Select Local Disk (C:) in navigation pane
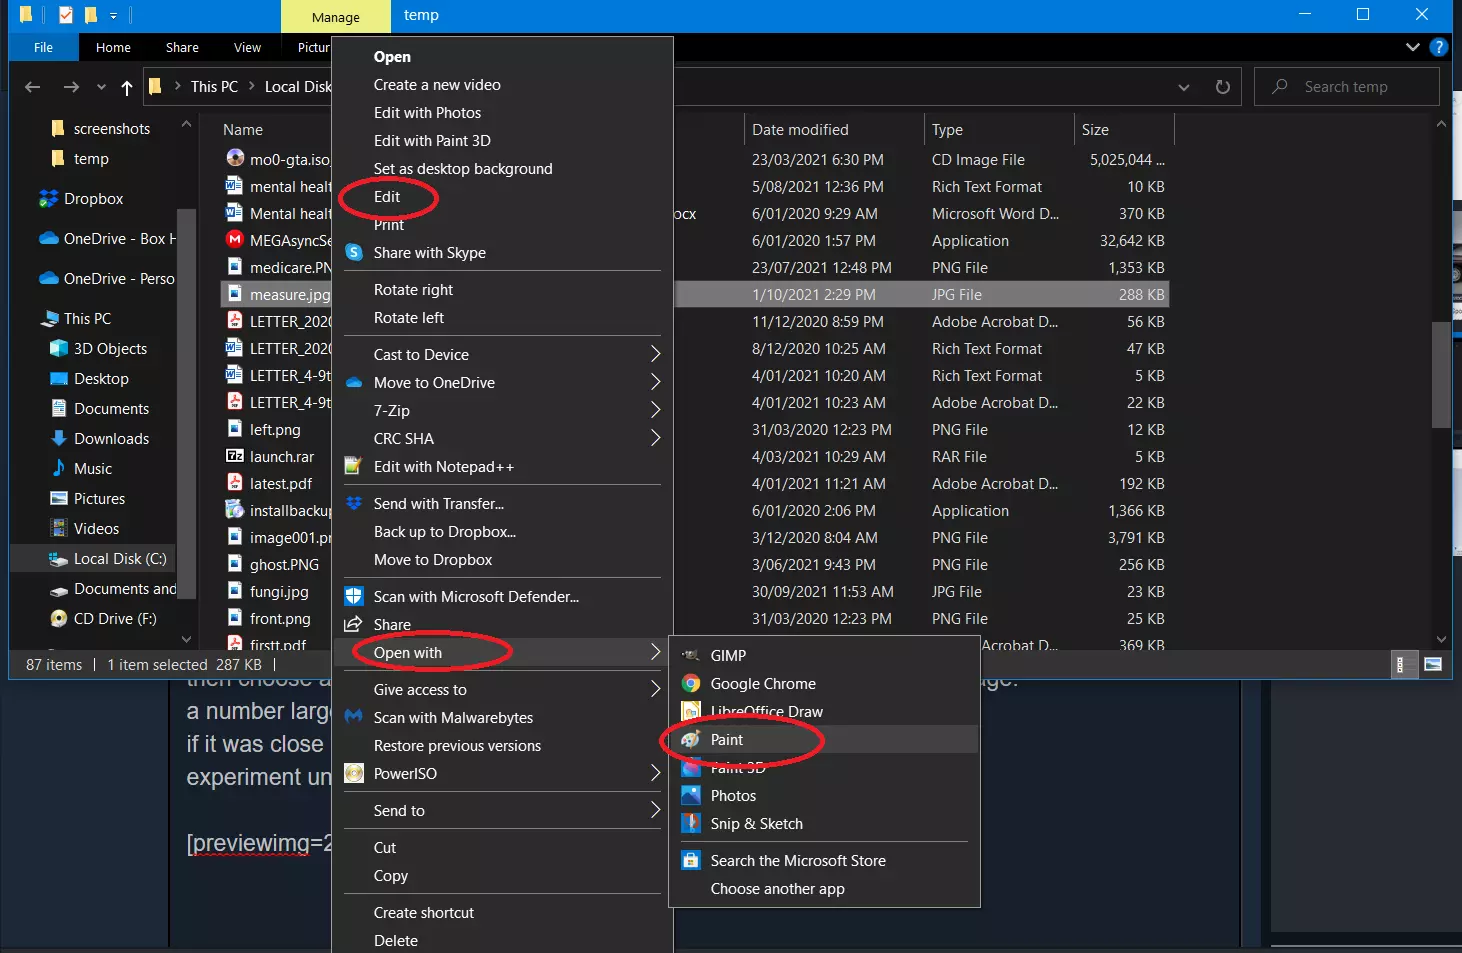 click(120, 558)
